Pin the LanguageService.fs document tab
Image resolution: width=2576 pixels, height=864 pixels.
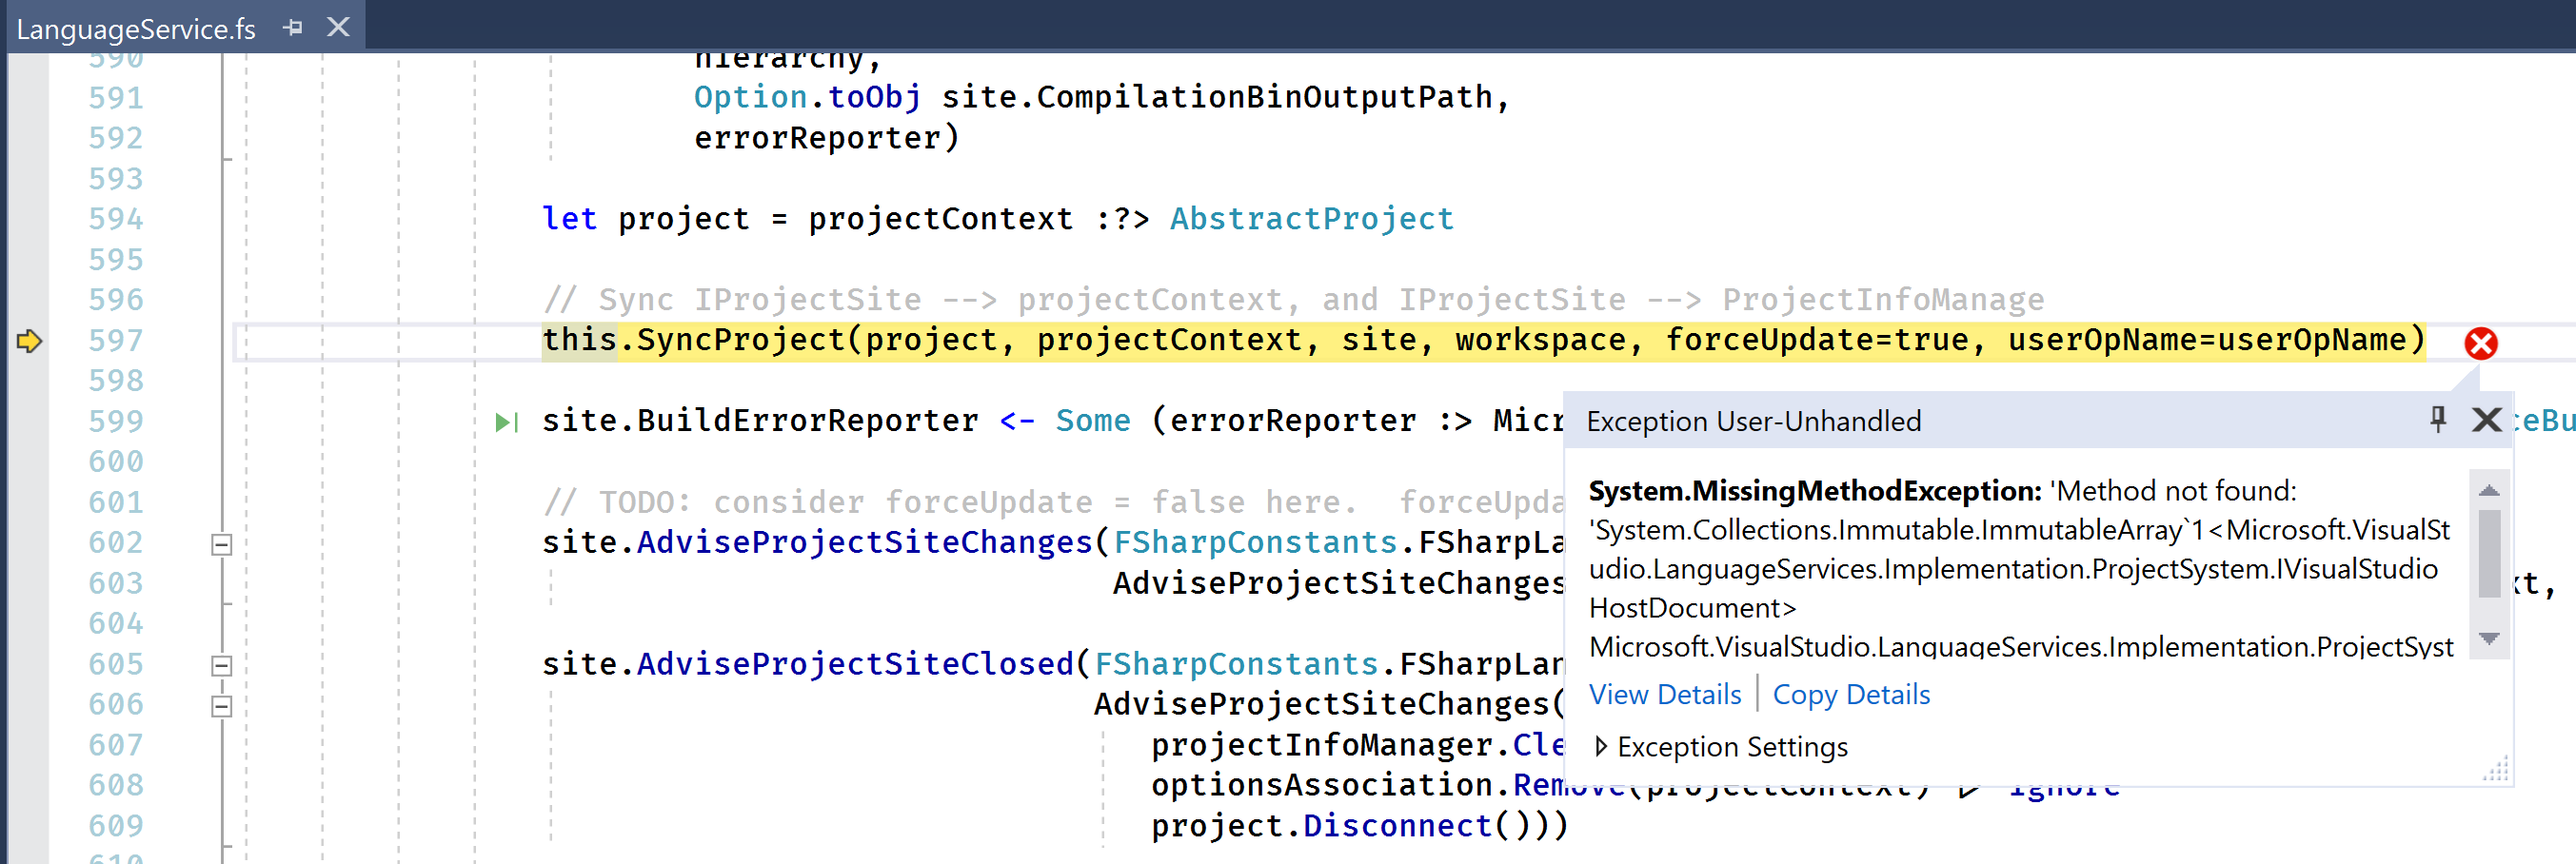(x=292, y=28)
